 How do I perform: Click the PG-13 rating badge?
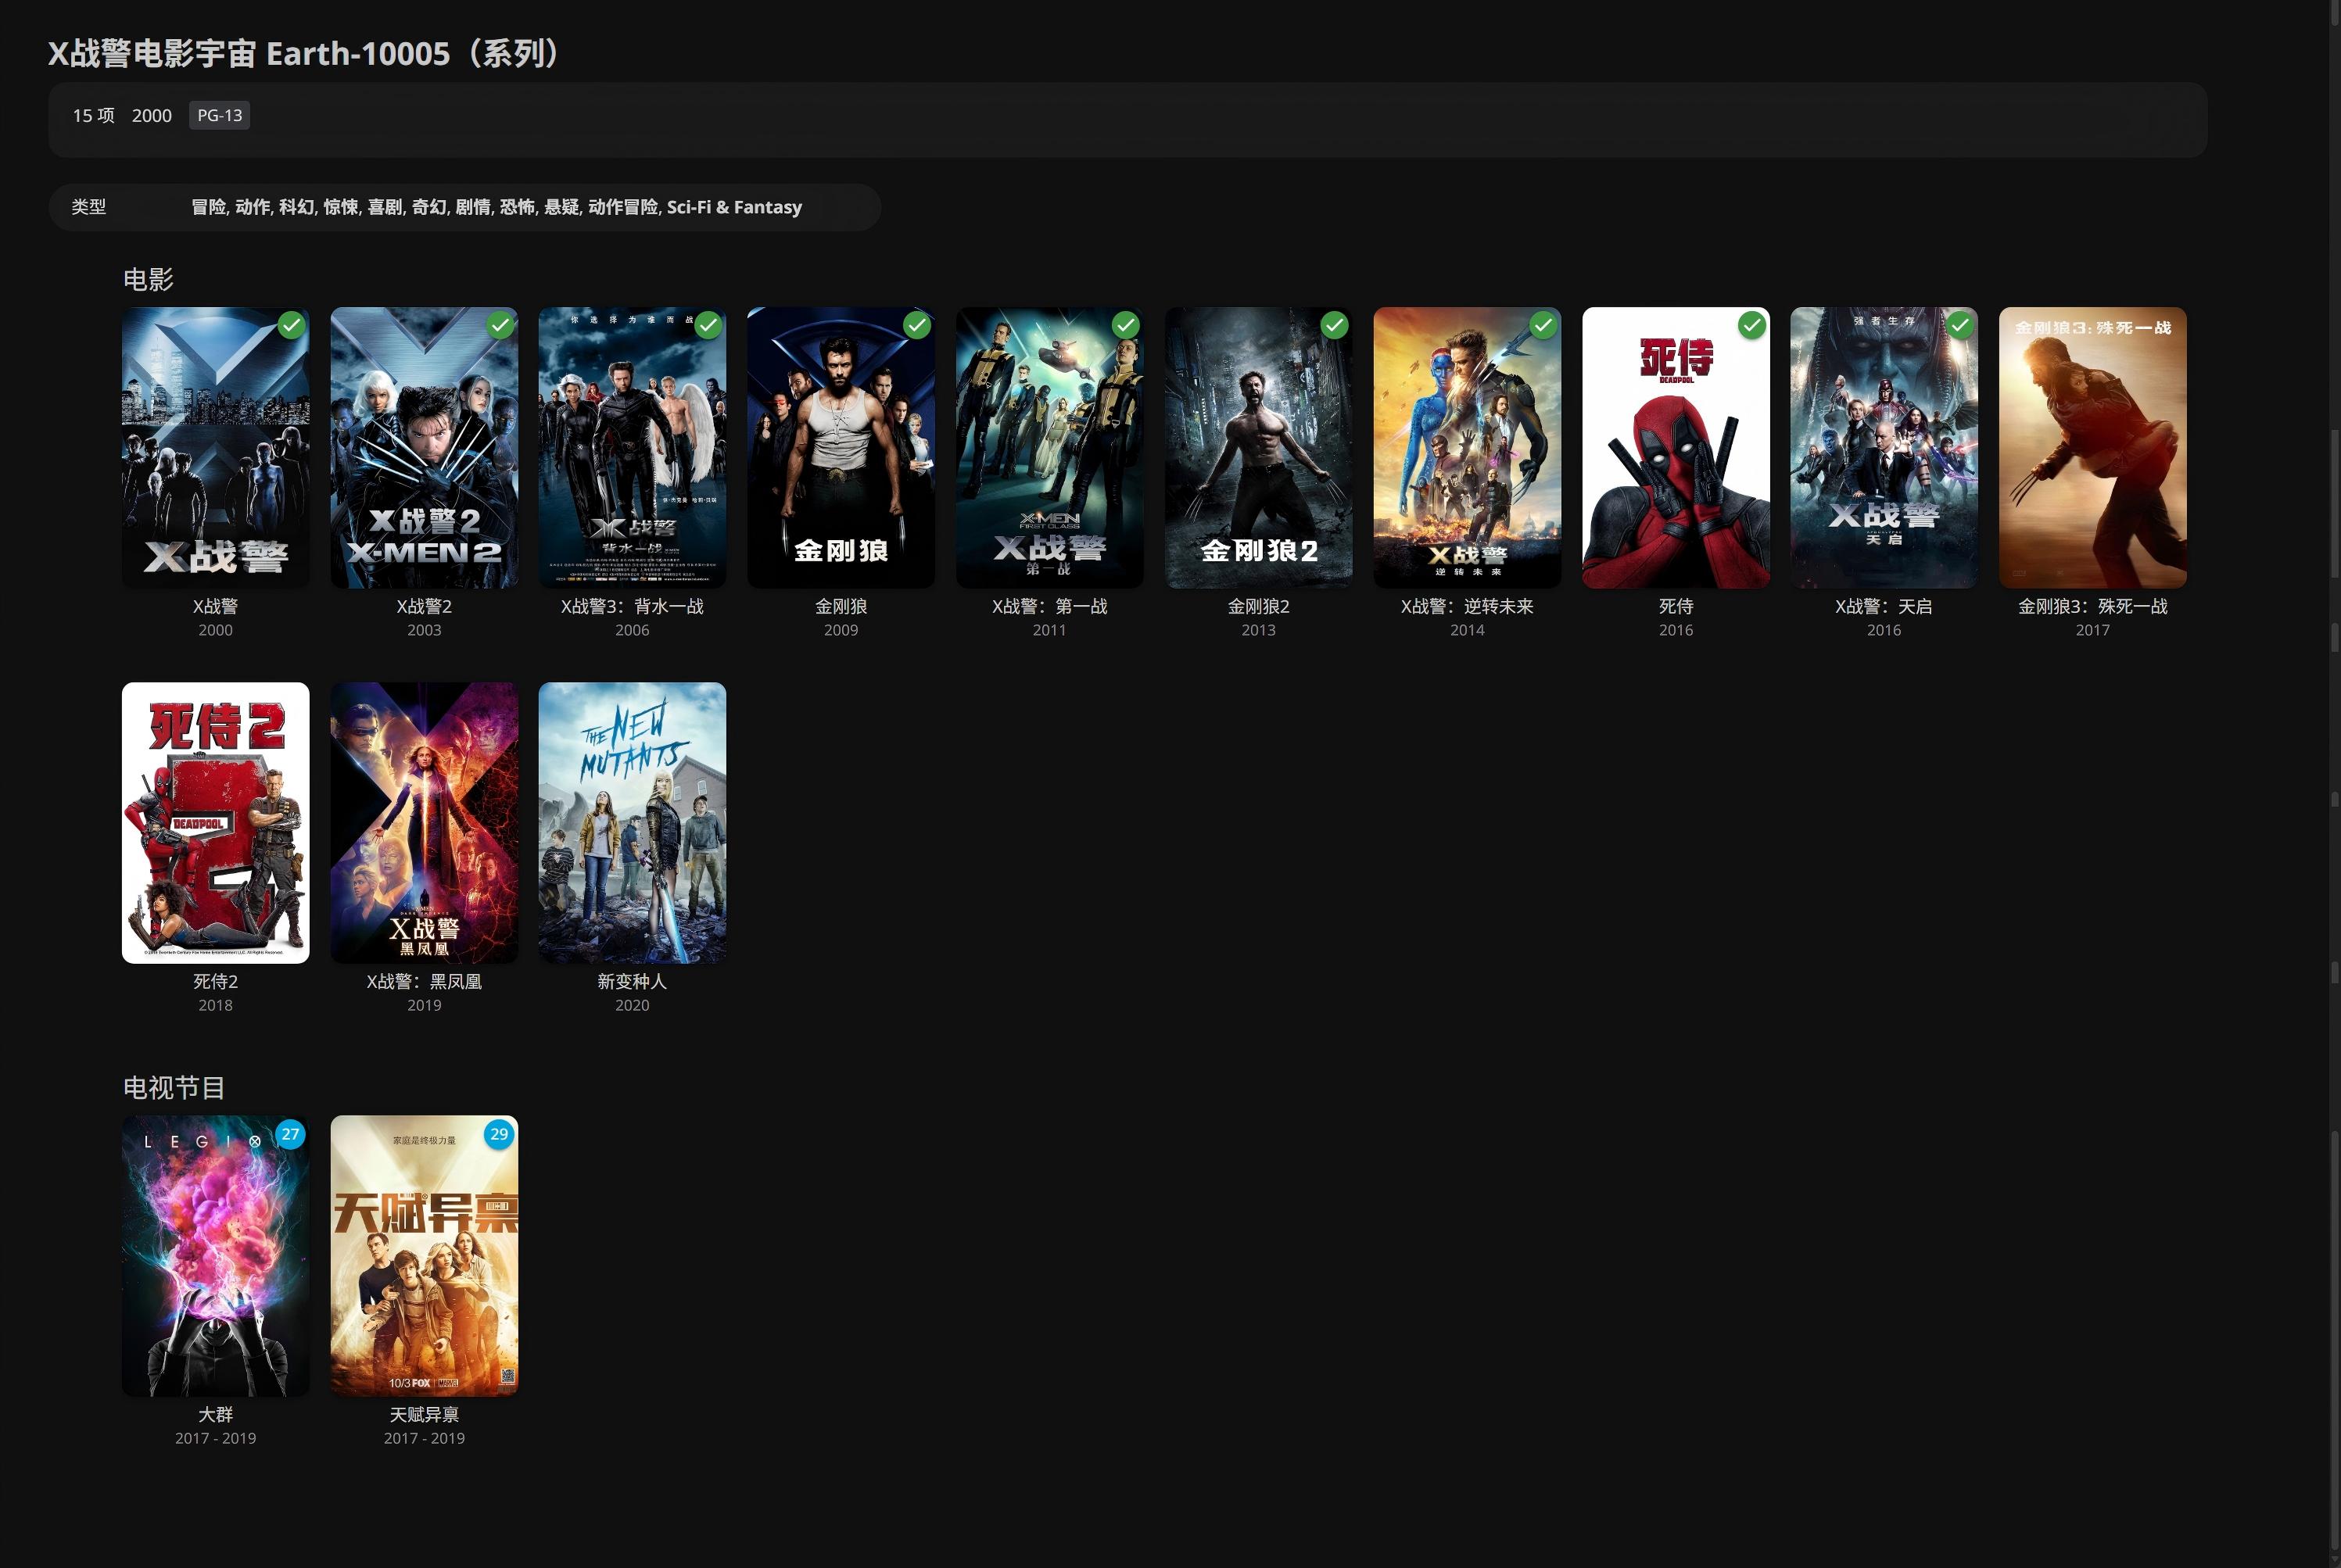tap(220, 115)
